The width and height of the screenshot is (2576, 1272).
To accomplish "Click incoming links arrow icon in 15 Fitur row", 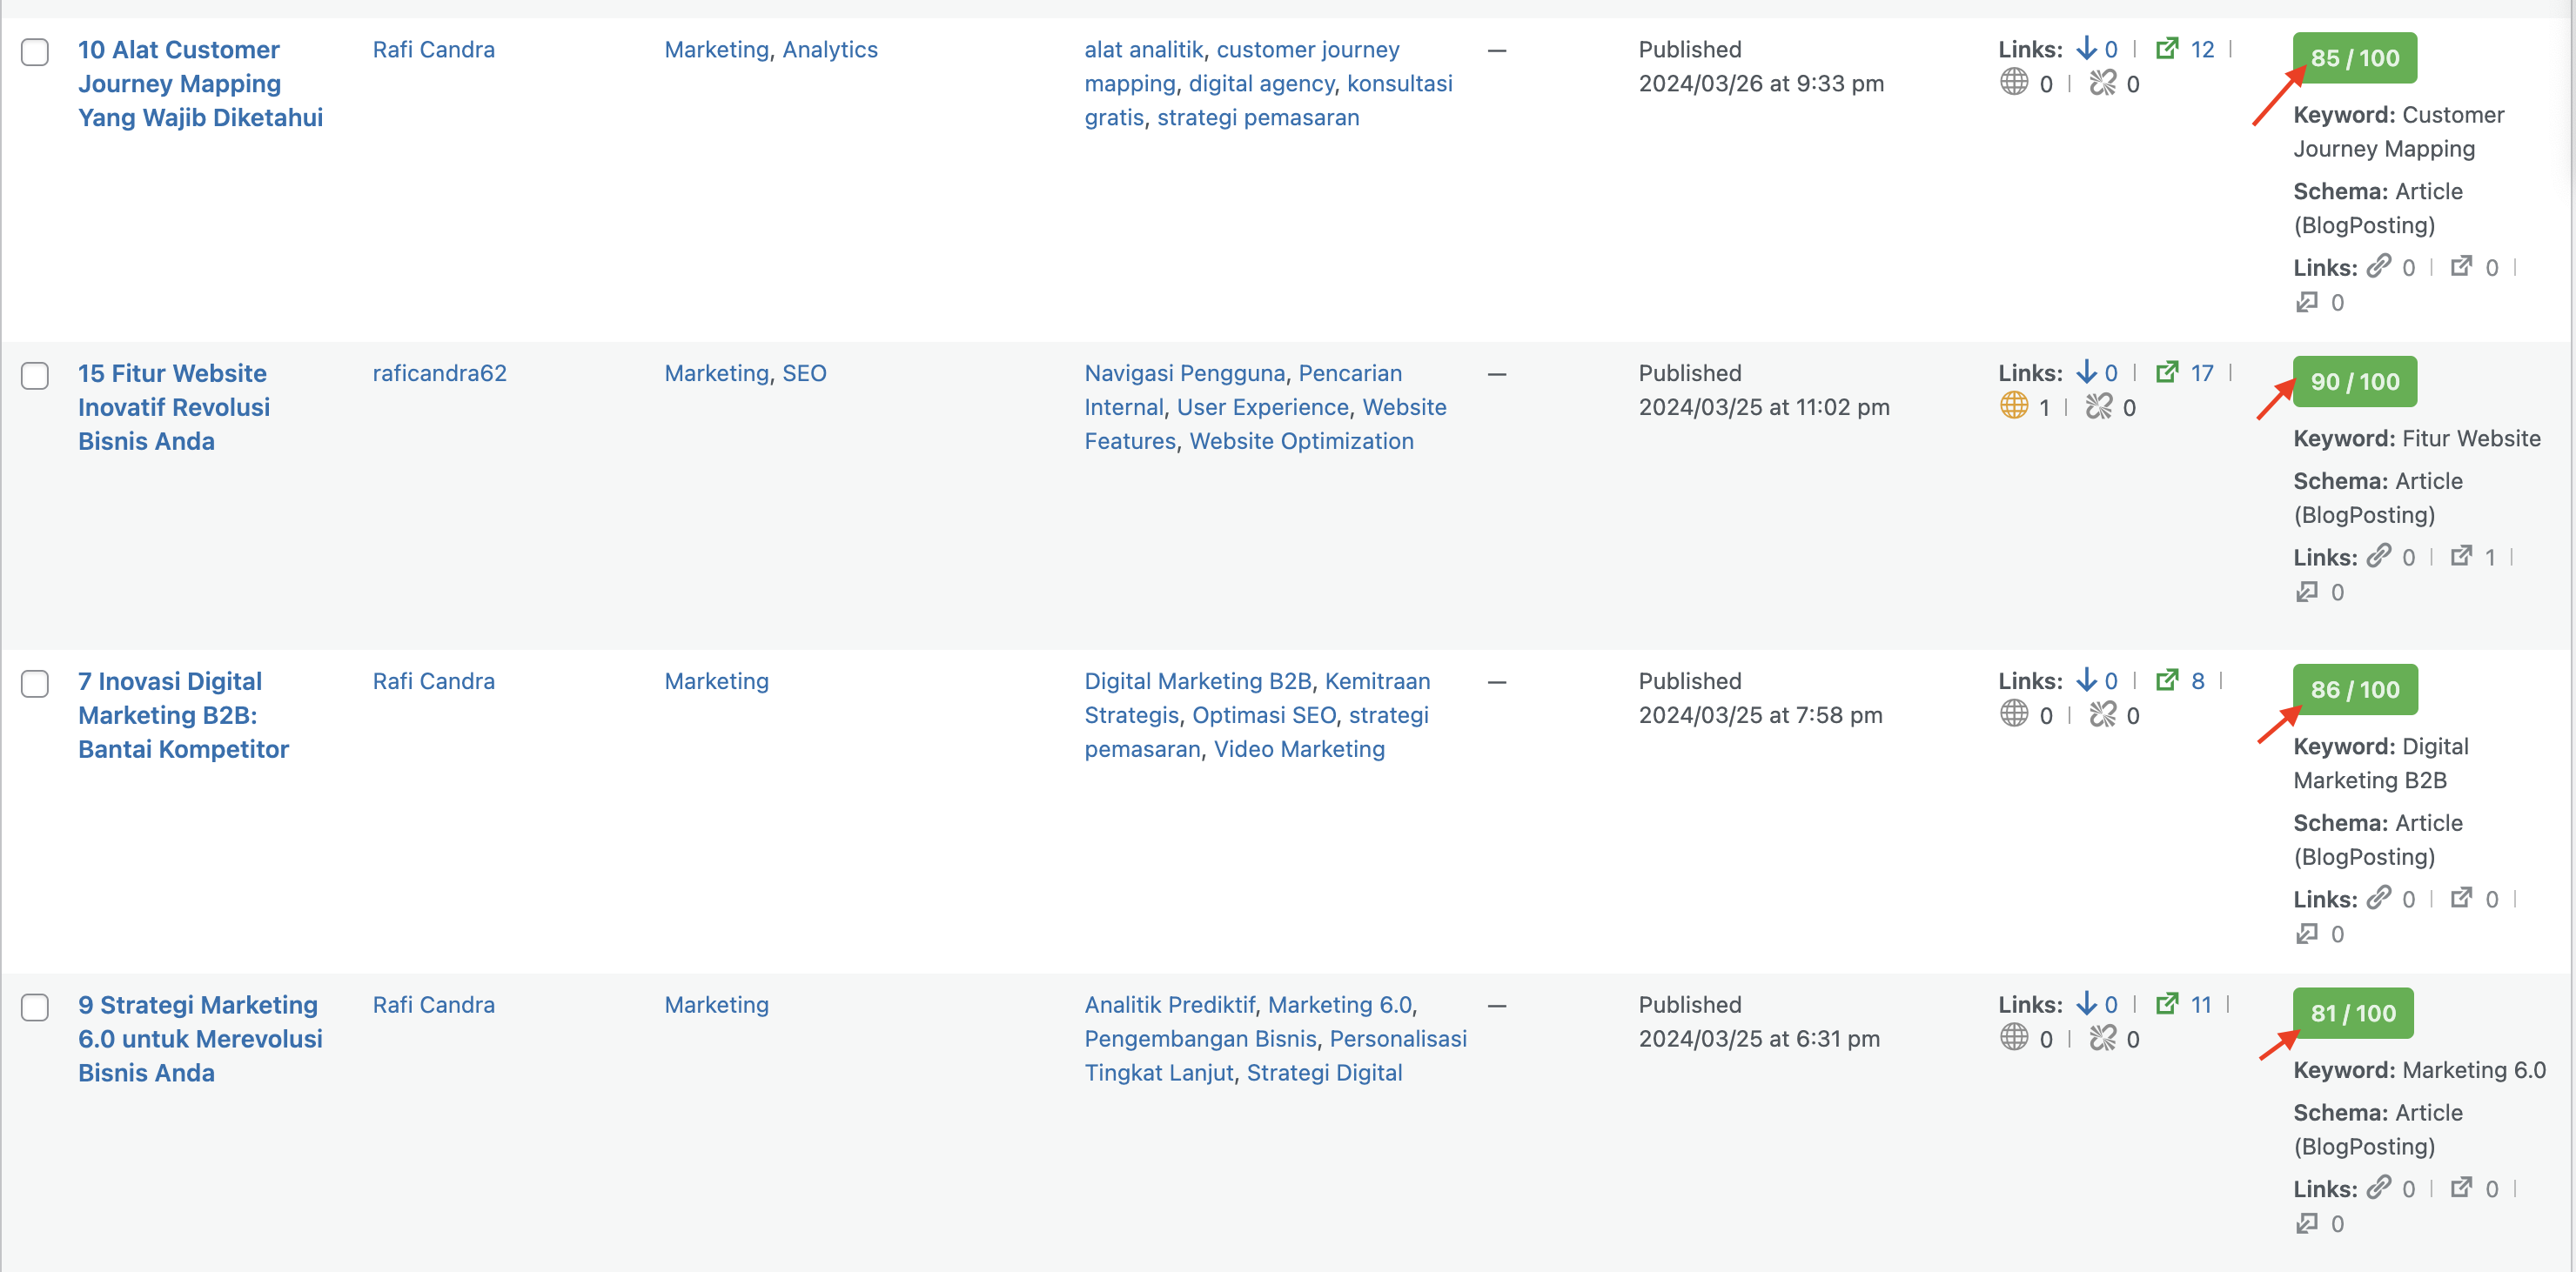I will click(2086, 373).
